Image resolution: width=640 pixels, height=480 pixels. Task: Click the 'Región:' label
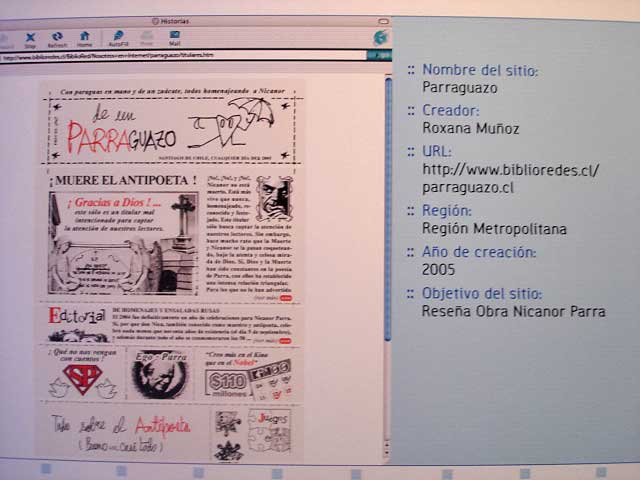point(447,211)
